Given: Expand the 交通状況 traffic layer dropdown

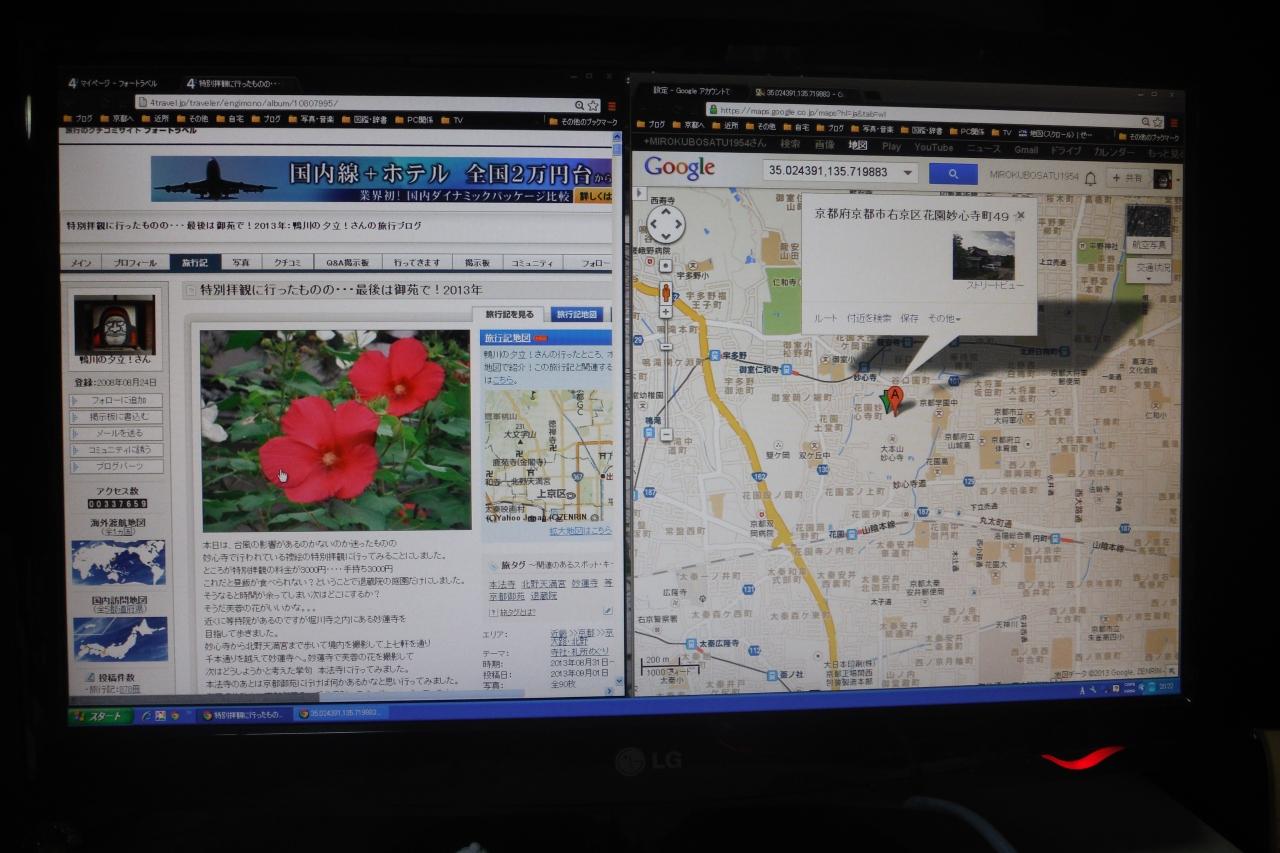Looking at the screenshot, I should 1148,270.
